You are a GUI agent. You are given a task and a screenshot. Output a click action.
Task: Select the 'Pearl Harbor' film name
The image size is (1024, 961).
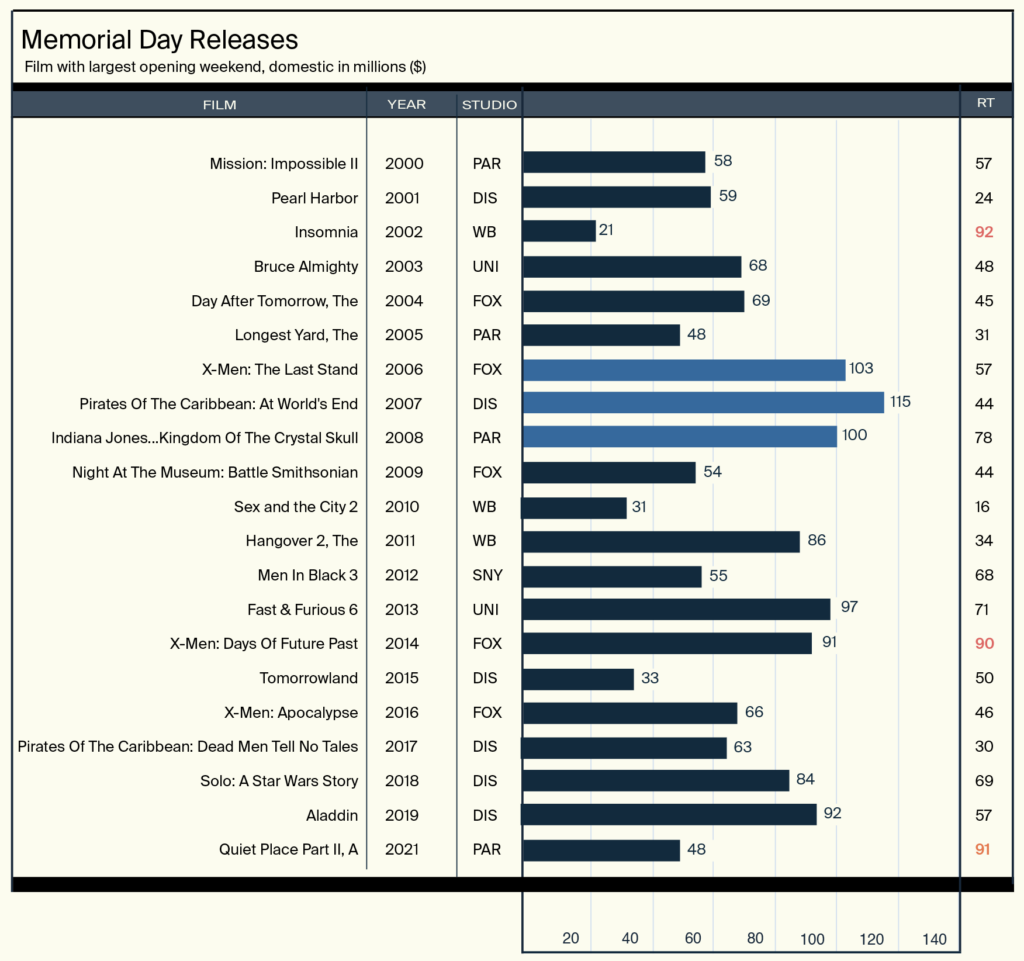(315, 198)
